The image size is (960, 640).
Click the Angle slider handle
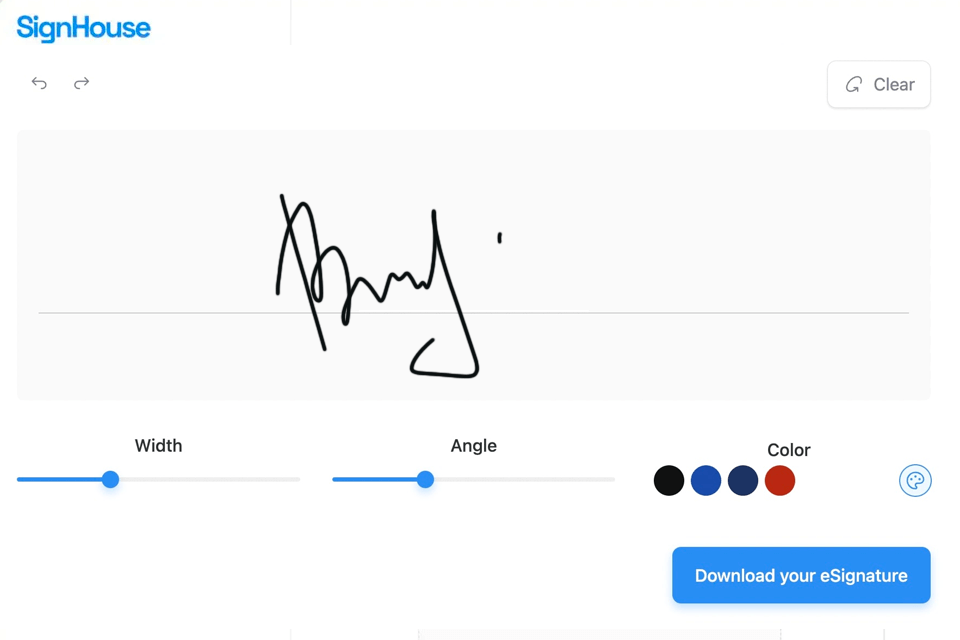pos(425,480)
